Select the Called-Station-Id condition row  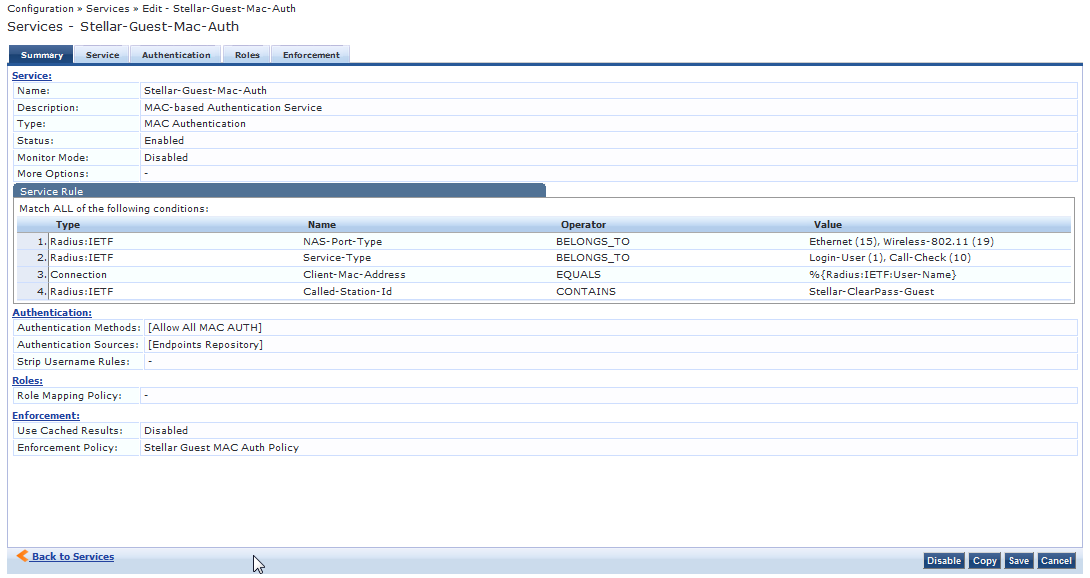click(x=347, y=292)
